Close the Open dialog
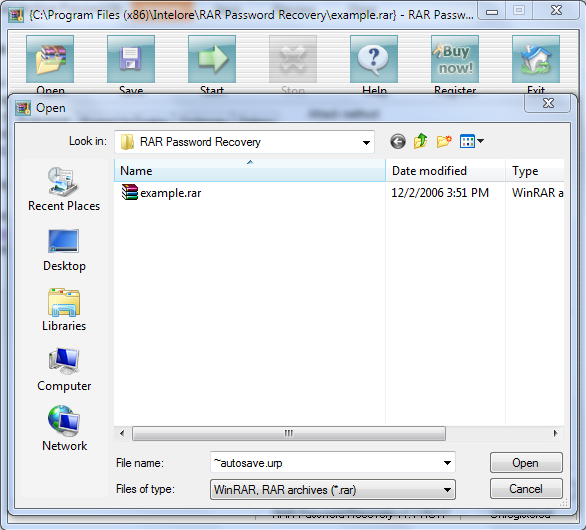The height and width of the screenshot is (530, 586). [548, 103]
